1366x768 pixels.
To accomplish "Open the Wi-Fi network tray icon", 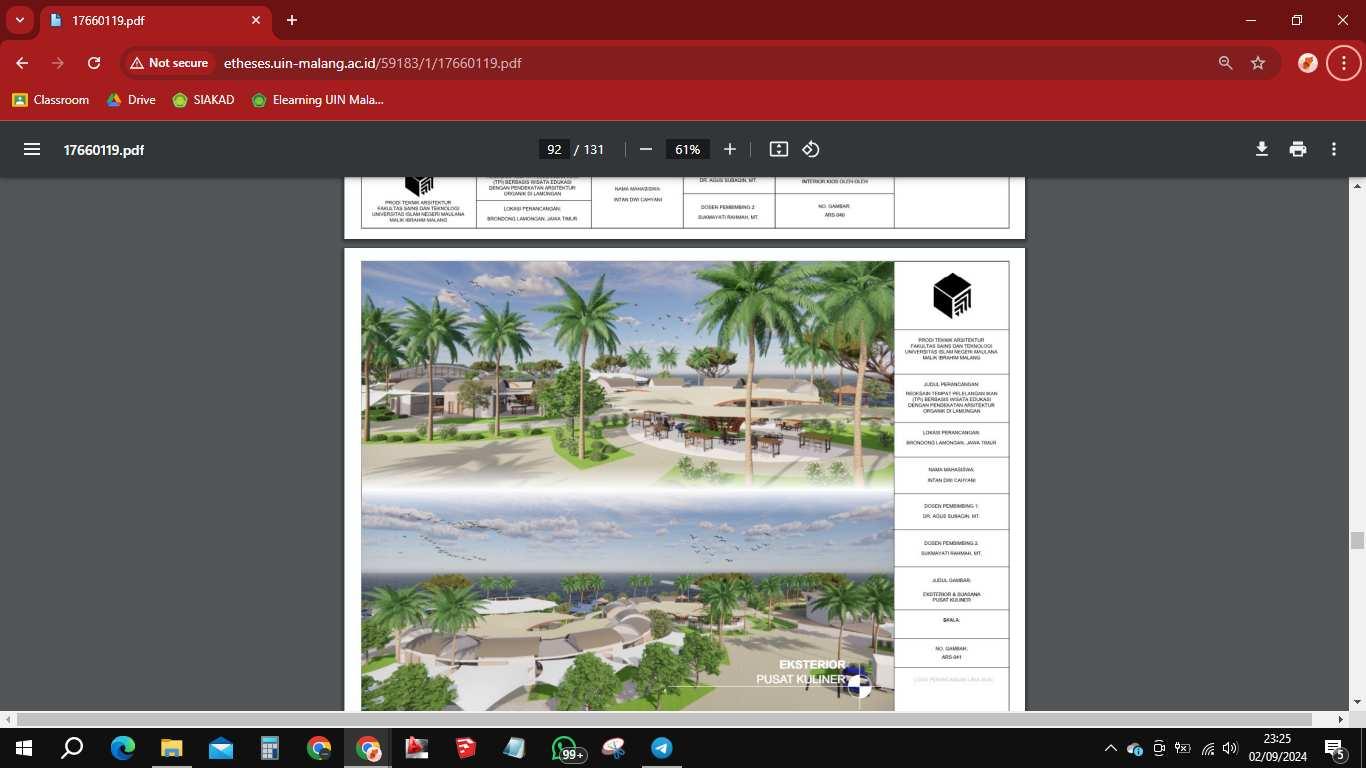I will (x=1207, y=748).
